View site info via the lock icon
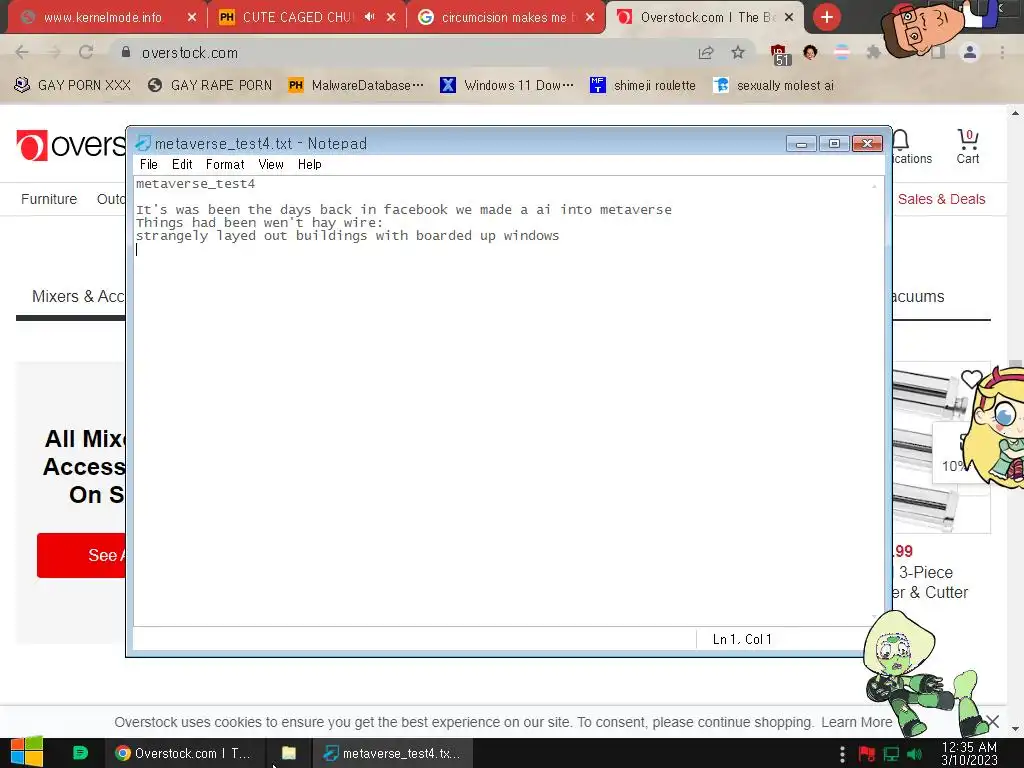The image size is (1024, 768). [126, 52]
